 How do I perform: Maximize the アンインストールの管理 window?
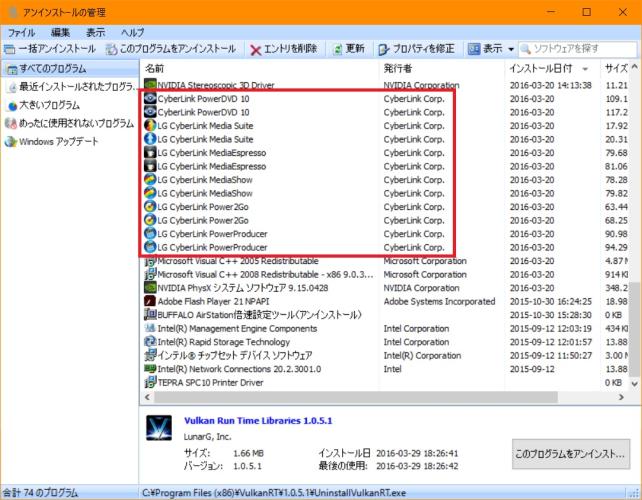[x=586, y=12]
